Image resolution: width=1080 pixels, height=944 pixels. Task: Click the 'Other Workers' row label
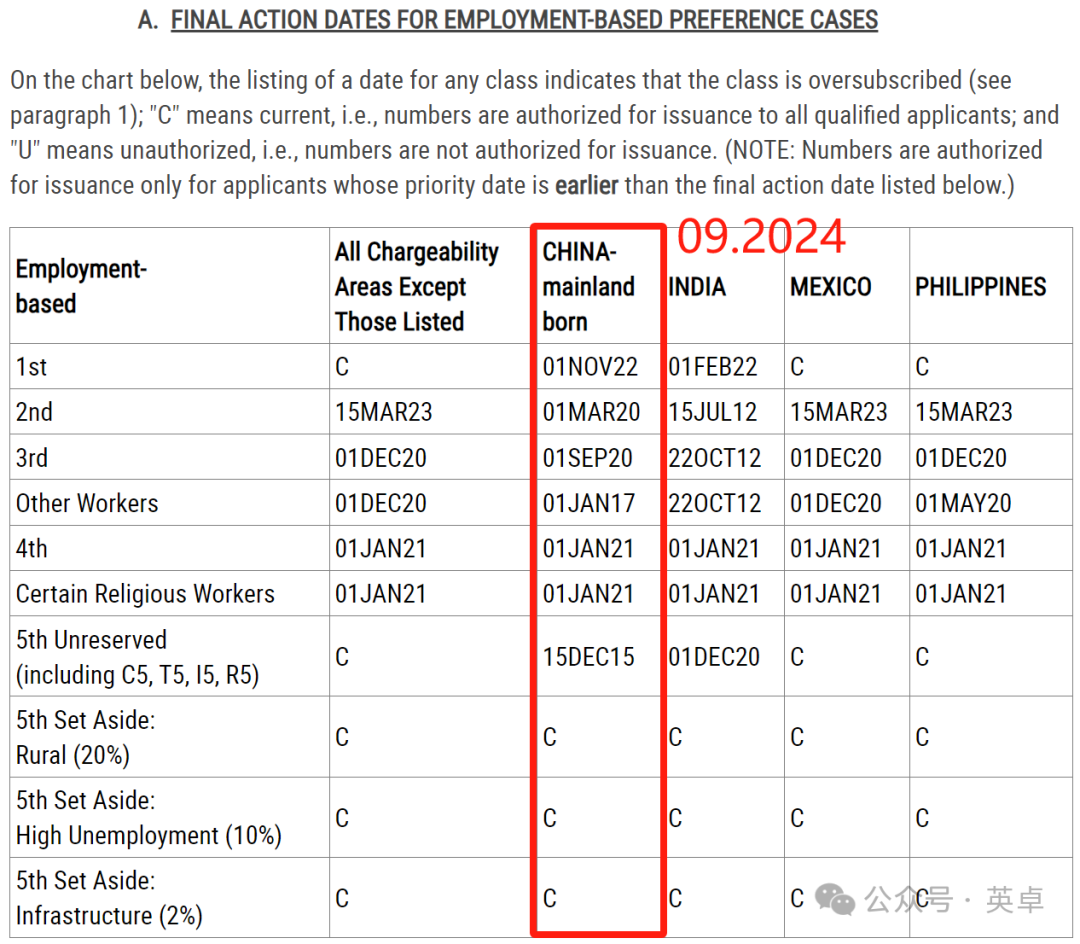coord(87,503)
